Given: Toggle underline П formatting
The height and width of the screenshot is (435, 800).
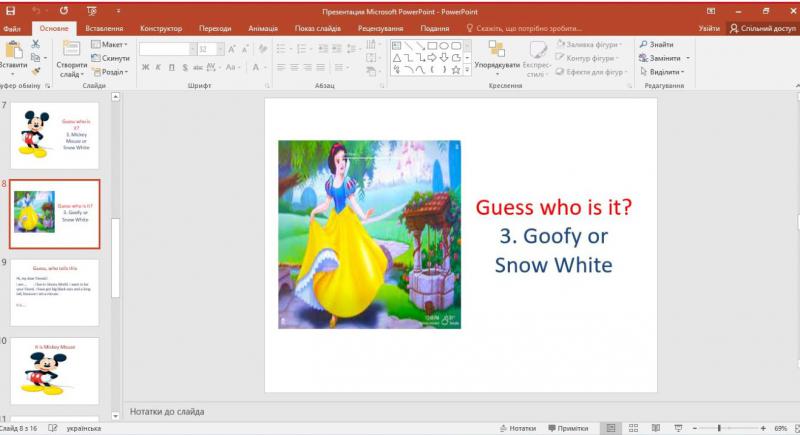Looking at the screenshot, I should [171, 67].
